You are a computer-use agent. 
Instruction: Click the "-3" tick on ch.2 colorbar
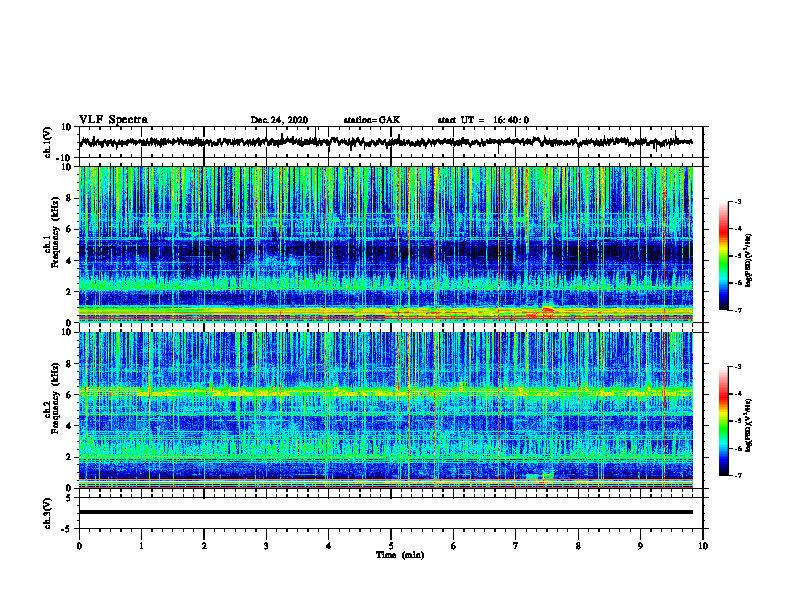click(737, 367)
